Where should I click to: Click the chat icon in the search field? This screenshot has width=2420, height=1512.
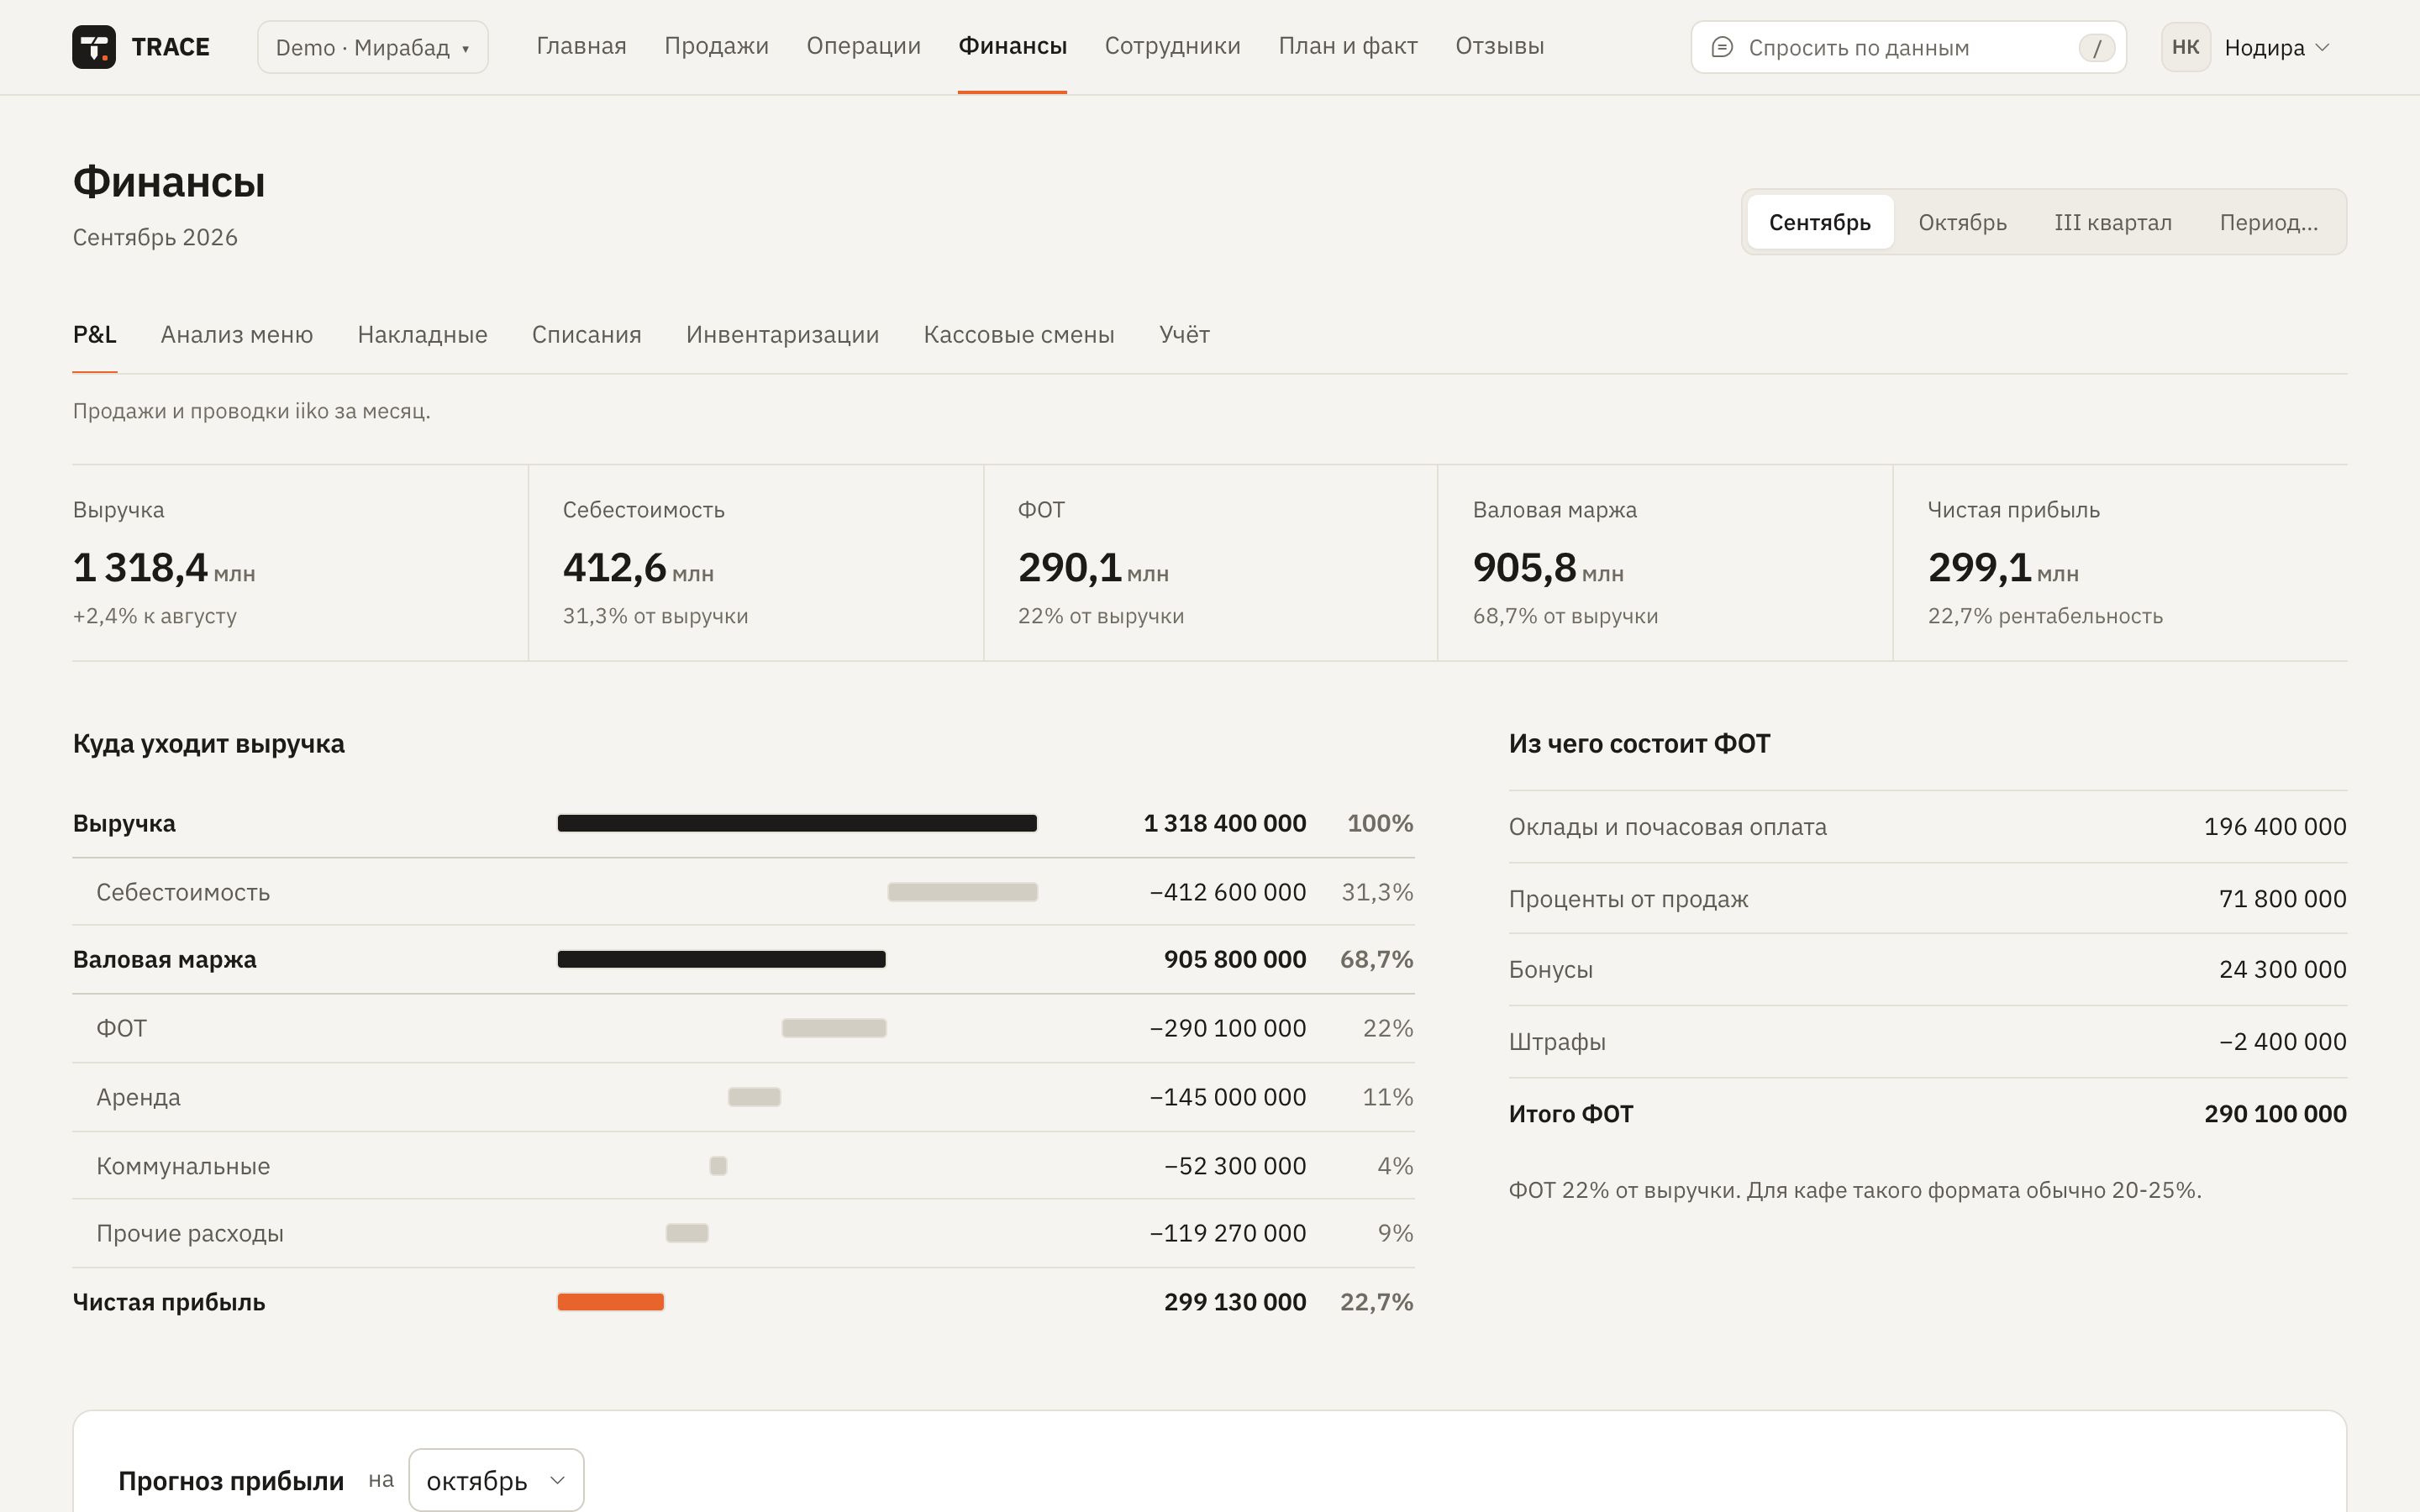(1721, 47)
